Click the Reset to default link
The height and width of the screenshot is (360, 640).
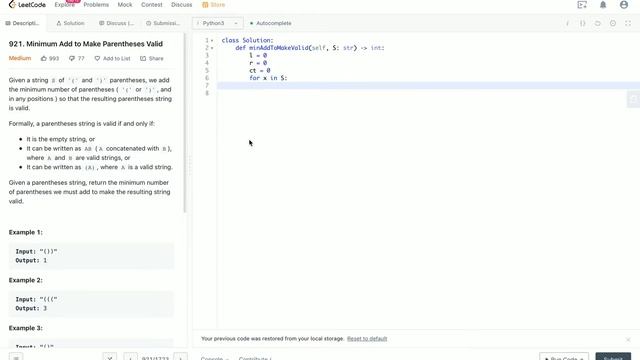(x=367, y=339)
